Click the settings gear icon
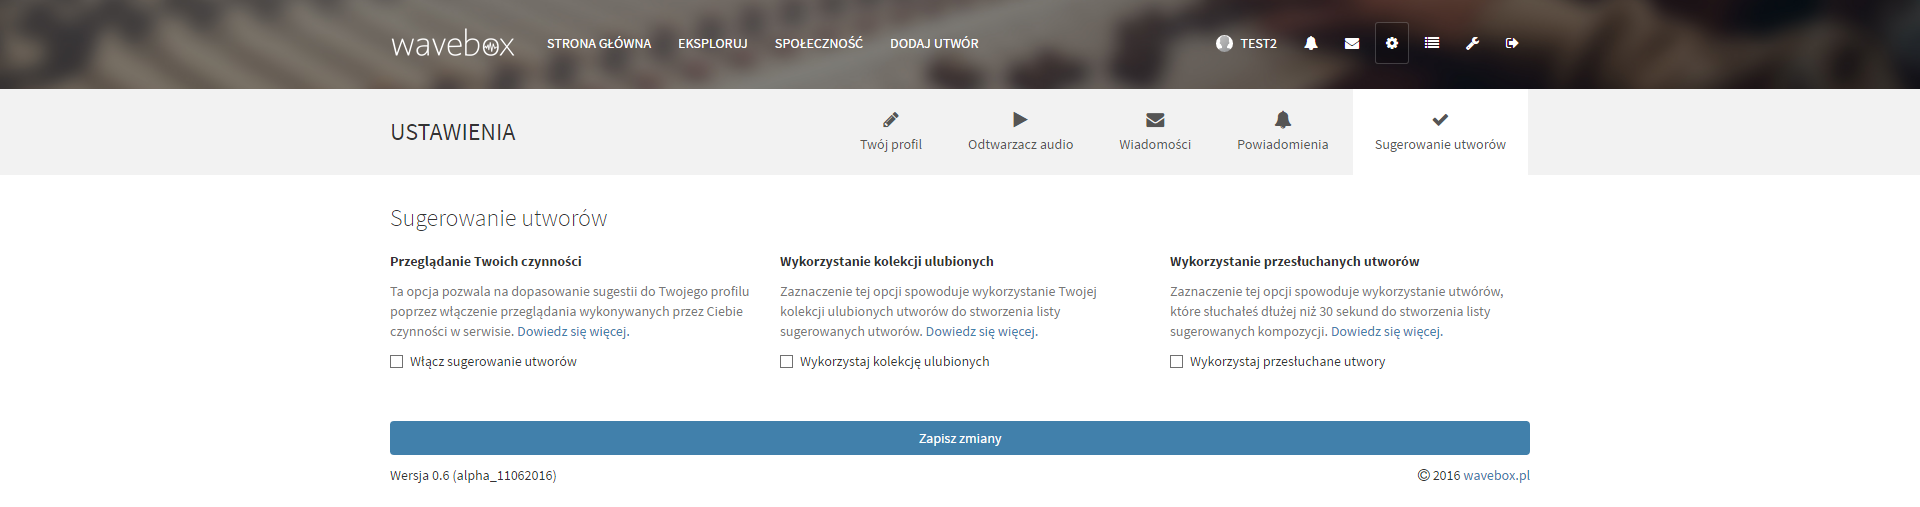Screen dimensions: 1920x507 [1392, 43]
